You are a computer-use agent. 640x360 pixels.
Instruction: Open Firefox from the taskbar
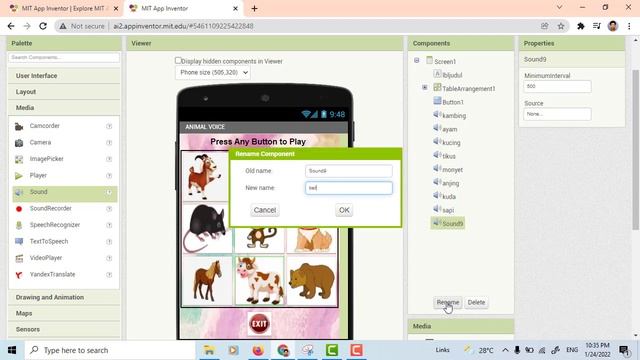tap(258, 350)
